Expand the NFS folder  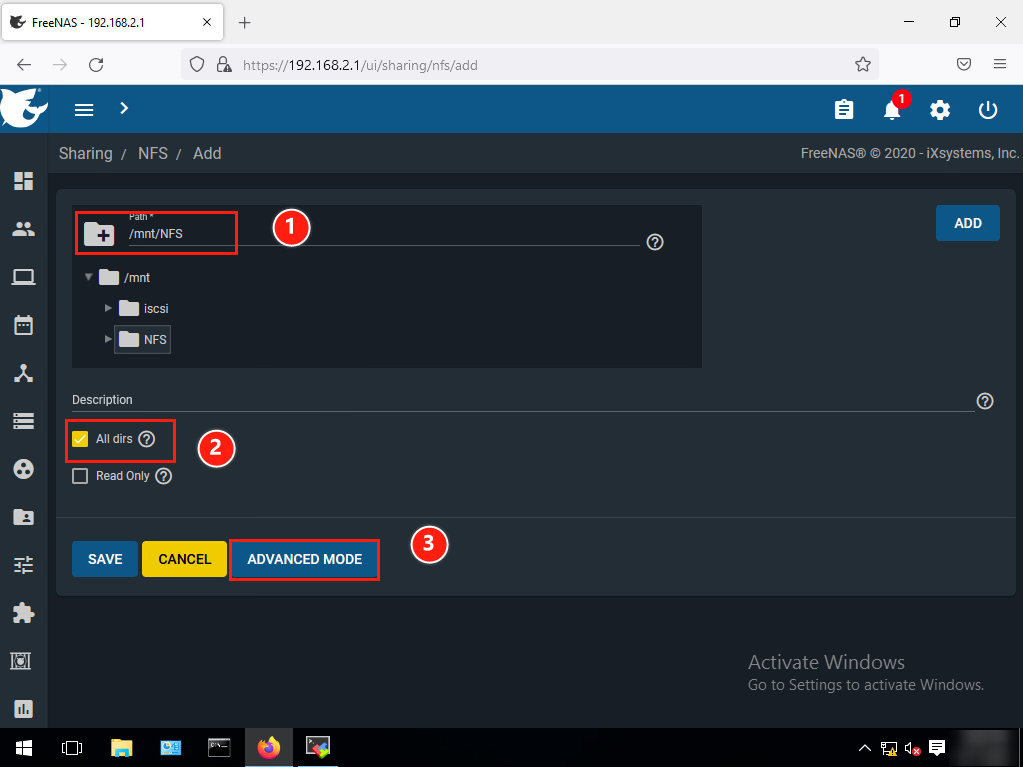108,339
